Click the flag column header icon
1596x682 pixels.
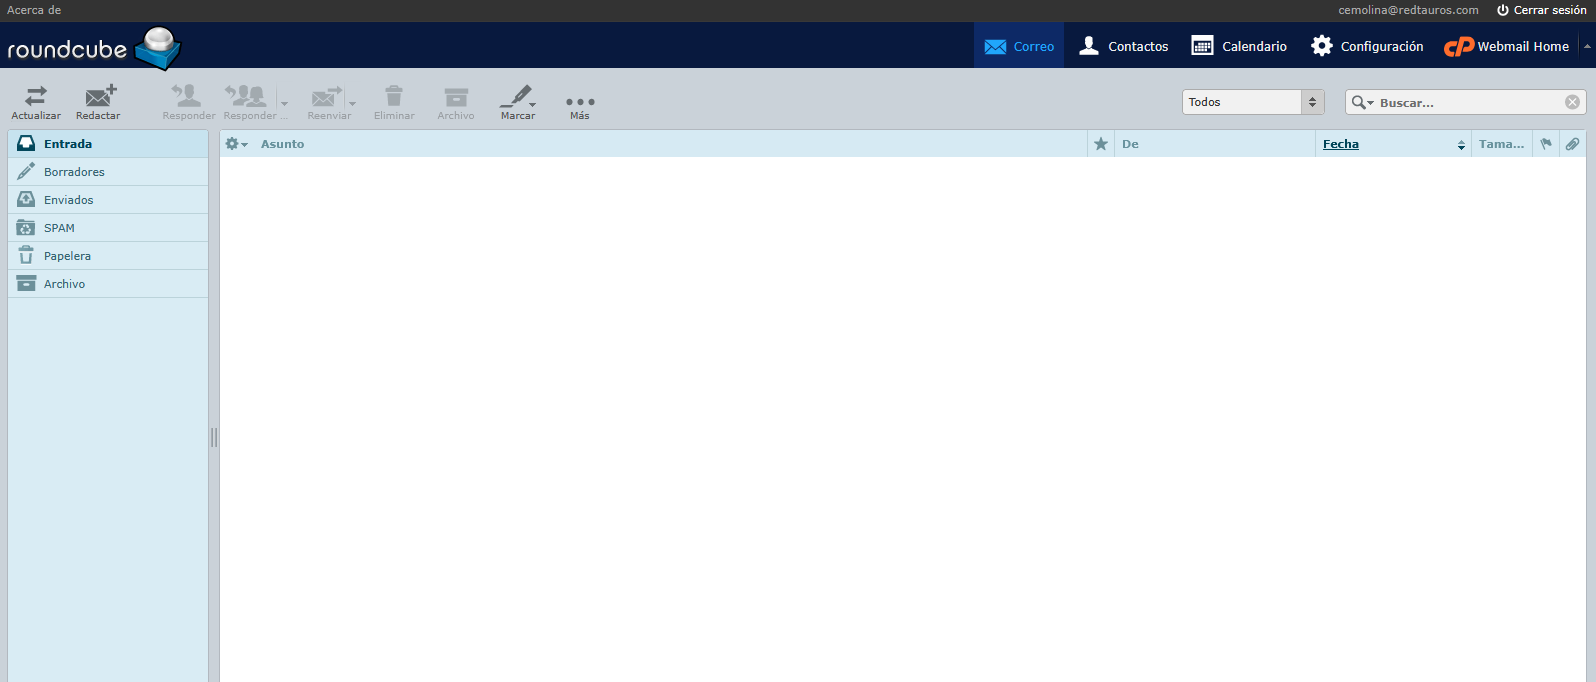tap(1546, 144)
